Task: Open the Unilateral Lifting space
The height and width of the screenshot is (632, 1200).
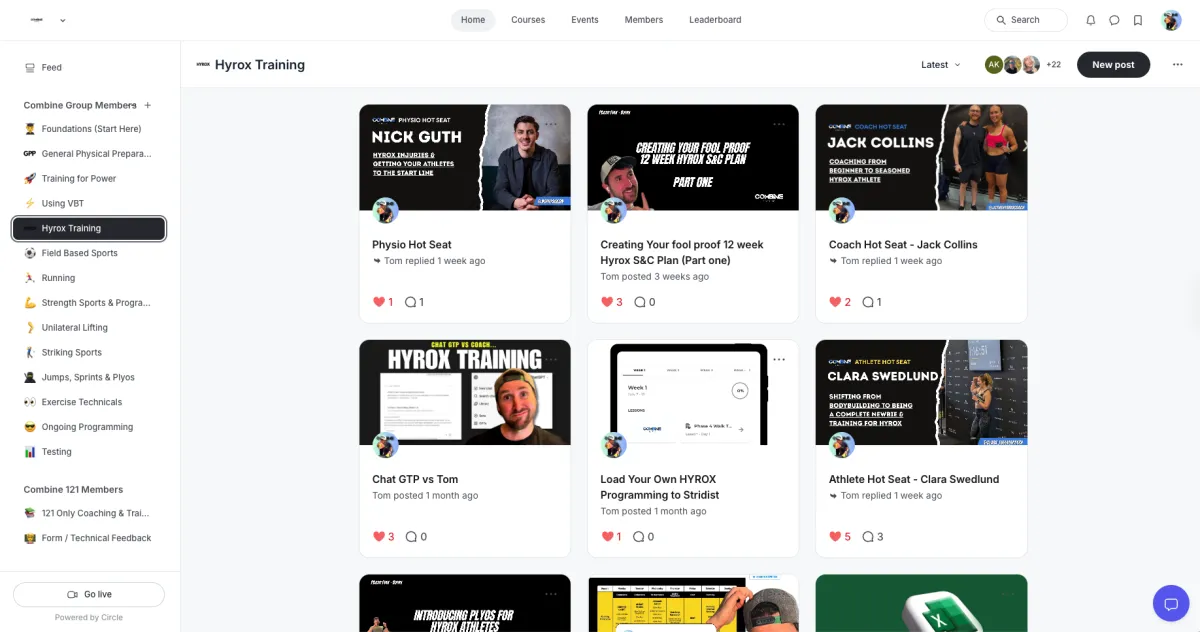Action: click(x=90, y=328)
